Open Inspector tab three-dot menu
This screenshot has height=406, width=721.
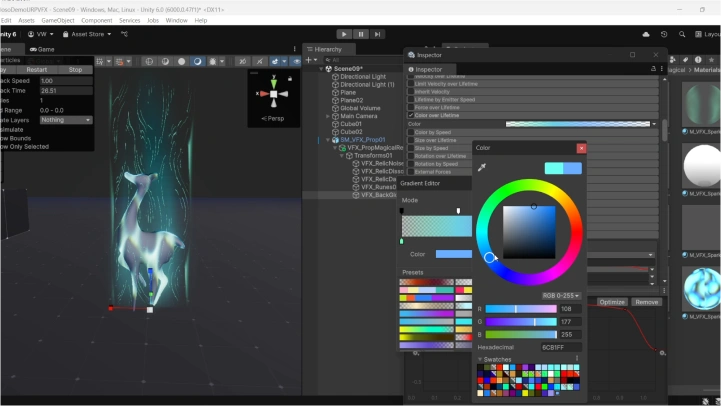tap(662, 69)
